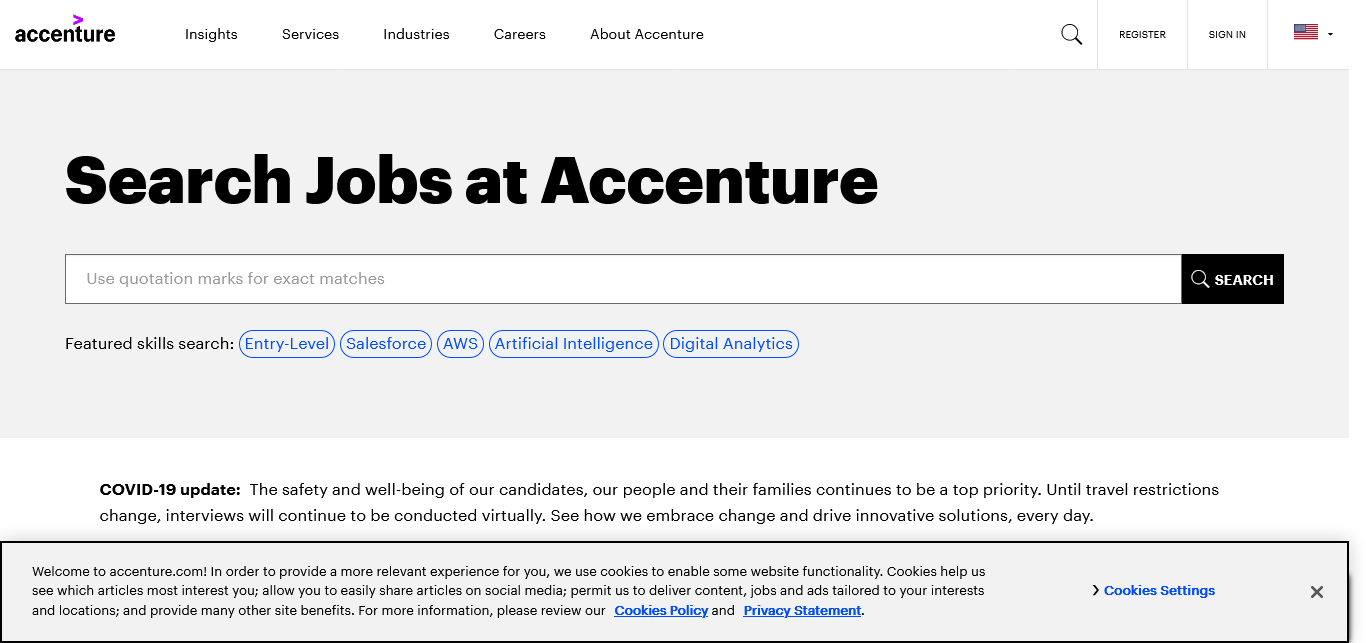Click the US flag country icon
1366x643 pixels.
coord(1305,32)
